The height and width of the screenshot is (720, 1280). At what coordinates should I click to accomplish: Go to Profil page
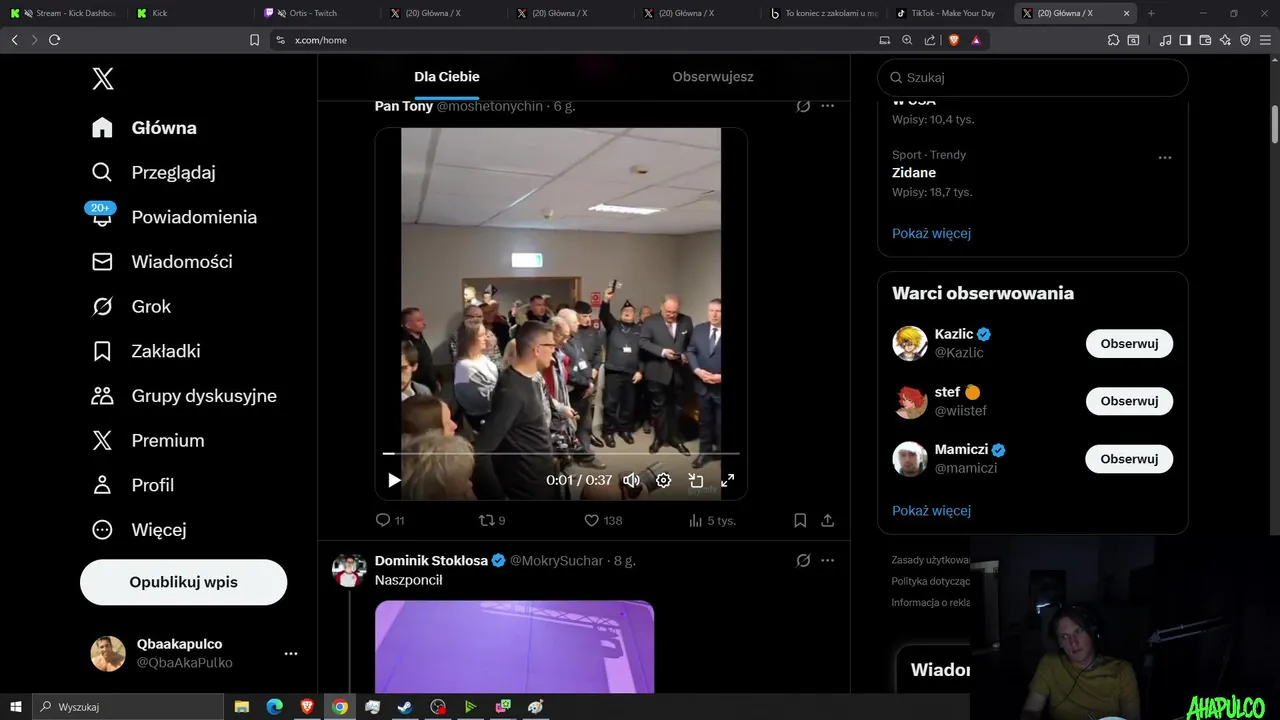coord(132,485)
